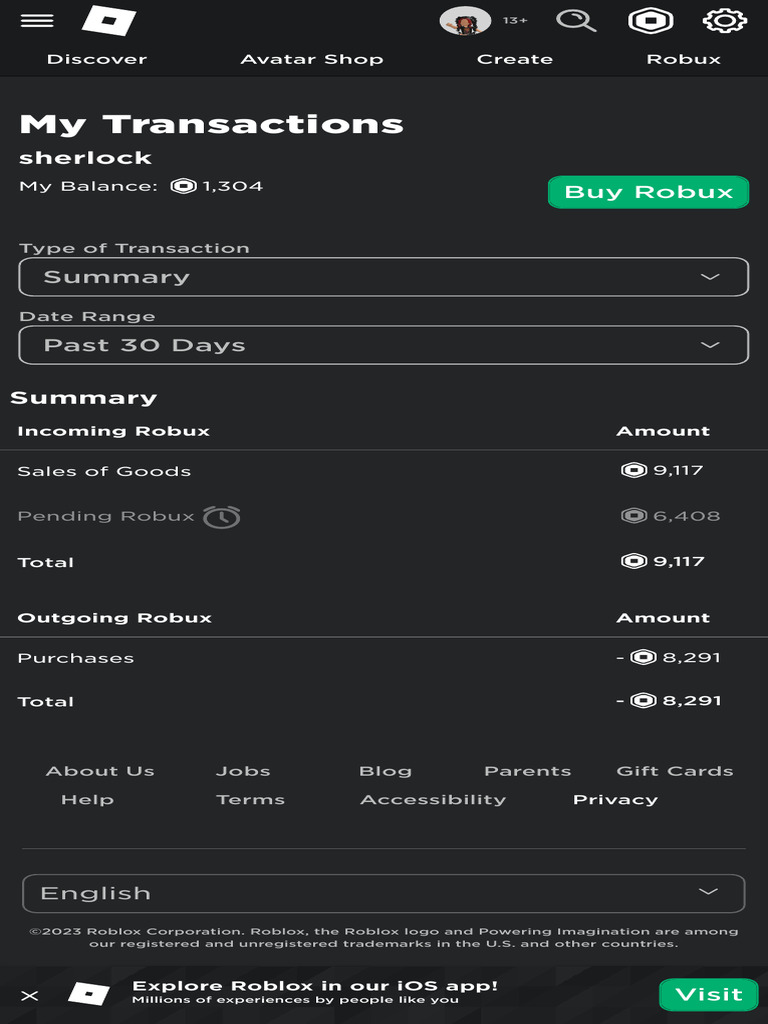Screen dimensions: 768x1024
Task: Open the user avatar profile picture
Action: click(x=465, y=21)
